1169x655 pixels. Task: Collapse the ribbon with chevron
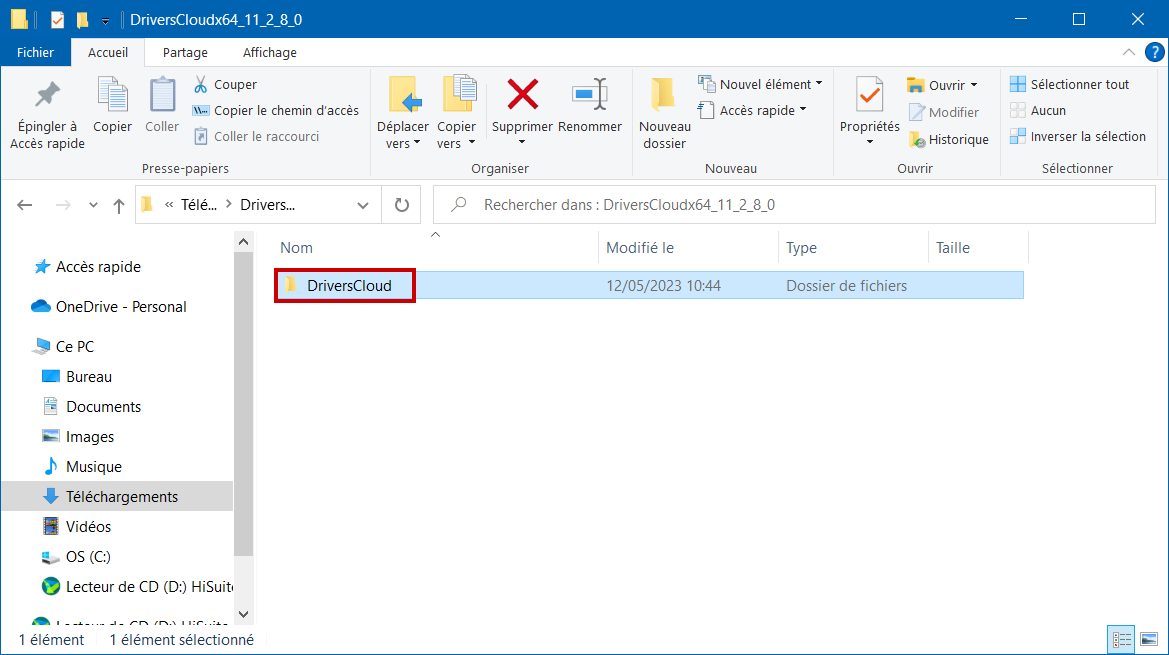(1129, 52)
